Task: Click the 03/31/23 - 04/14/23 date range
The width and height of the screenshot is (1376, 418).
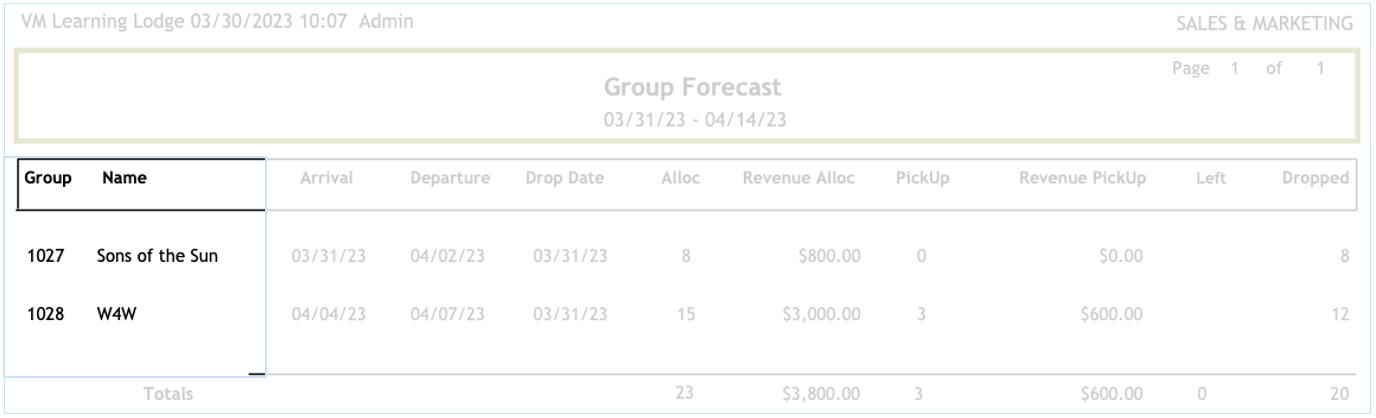Action: coord(684,120)
